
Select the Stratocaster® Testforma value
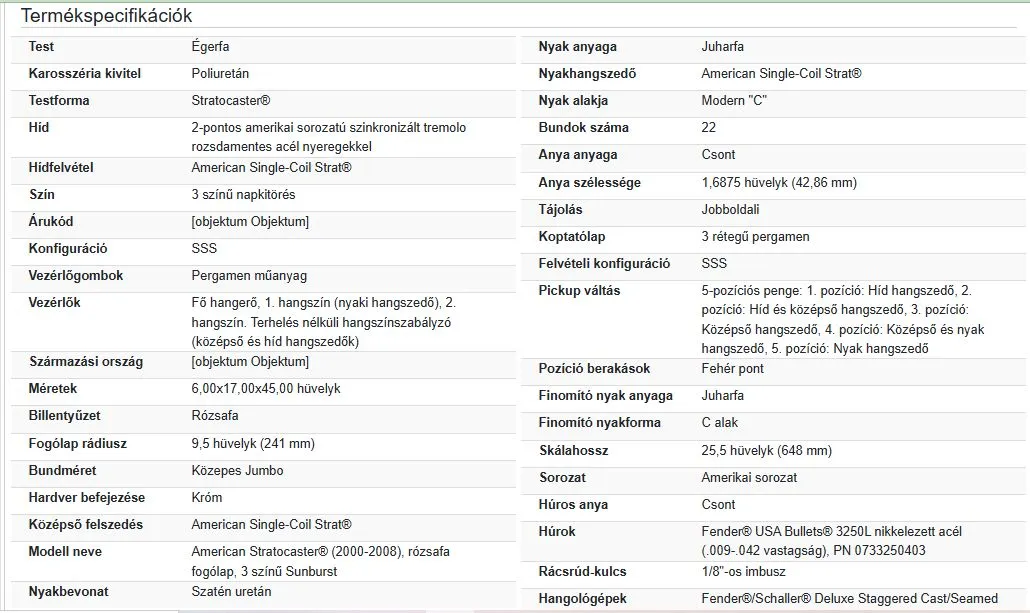[231, 101]
